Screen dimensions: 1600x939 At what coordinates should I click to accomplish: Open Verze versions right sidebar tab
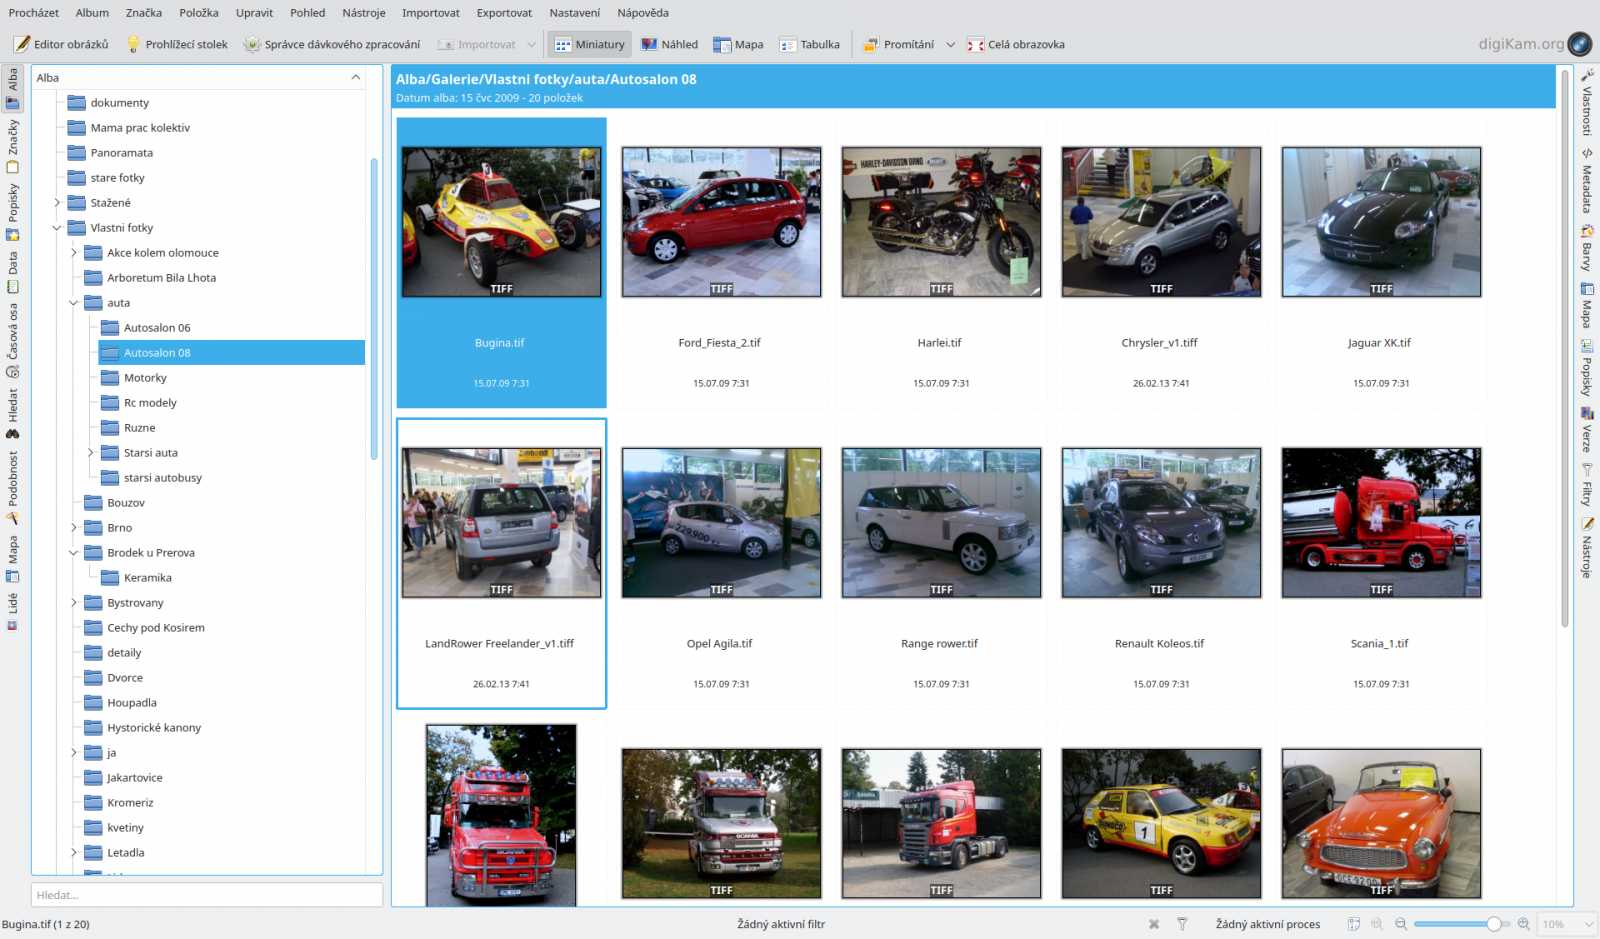[1587, 429]
